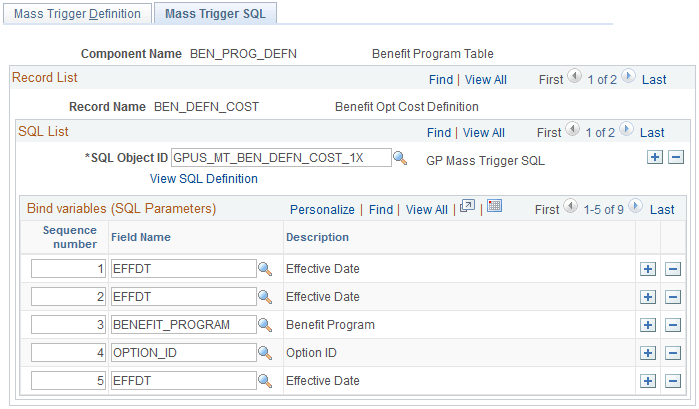Click Find in Bind variables grid
Viewport: 699px width, 409px height.
coord(381,210)
